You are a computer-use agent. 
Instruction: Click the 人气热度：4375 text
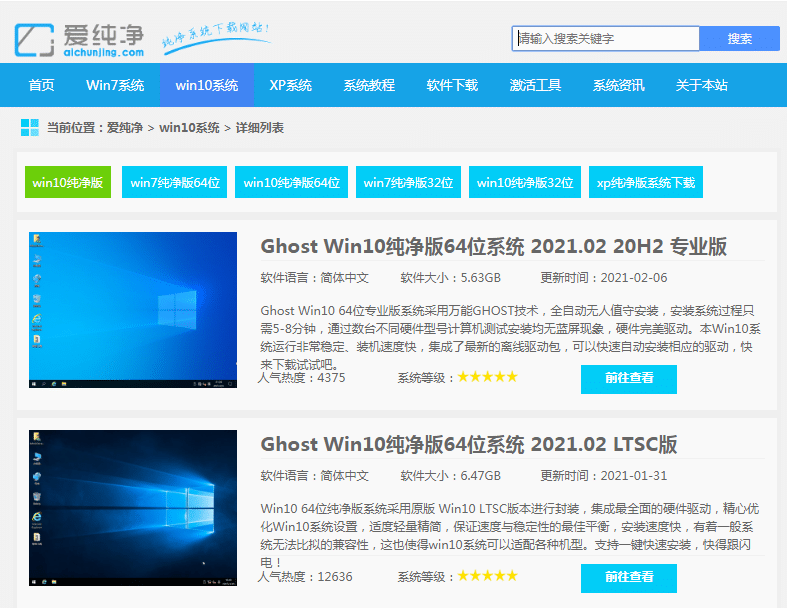[x=302, y=378]
